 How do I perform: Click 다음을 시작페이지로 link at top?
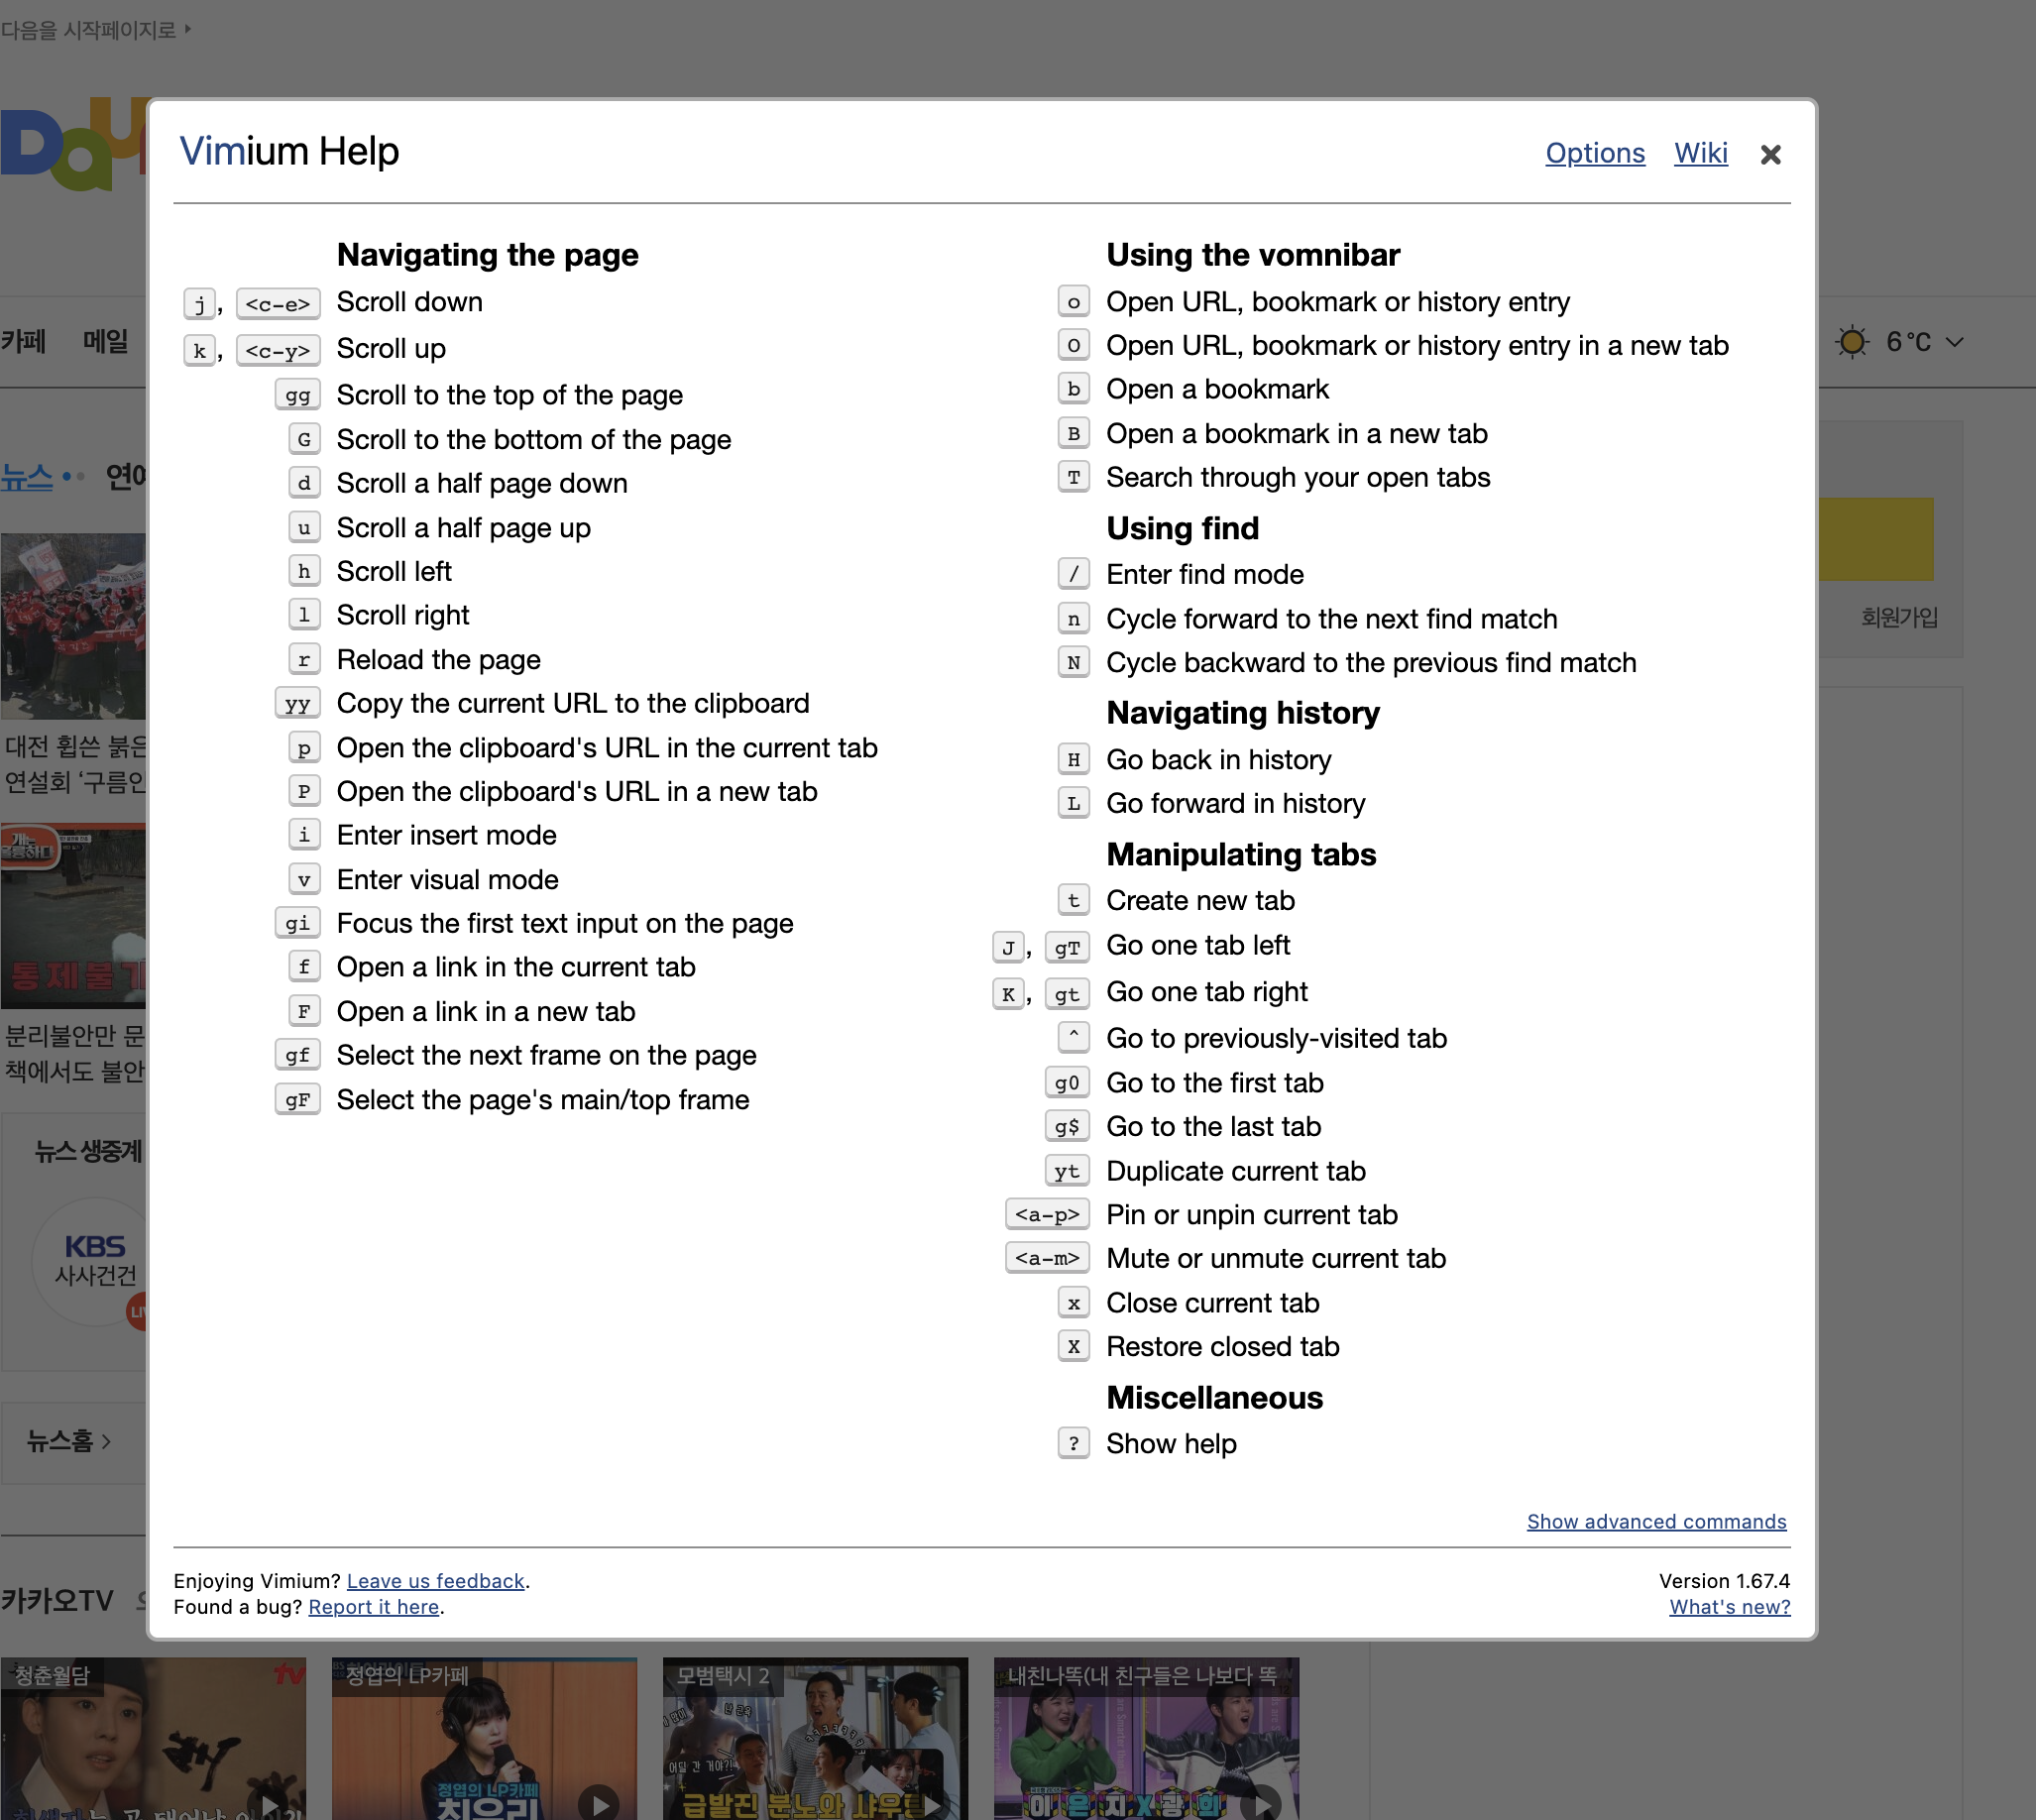point(95,30)
